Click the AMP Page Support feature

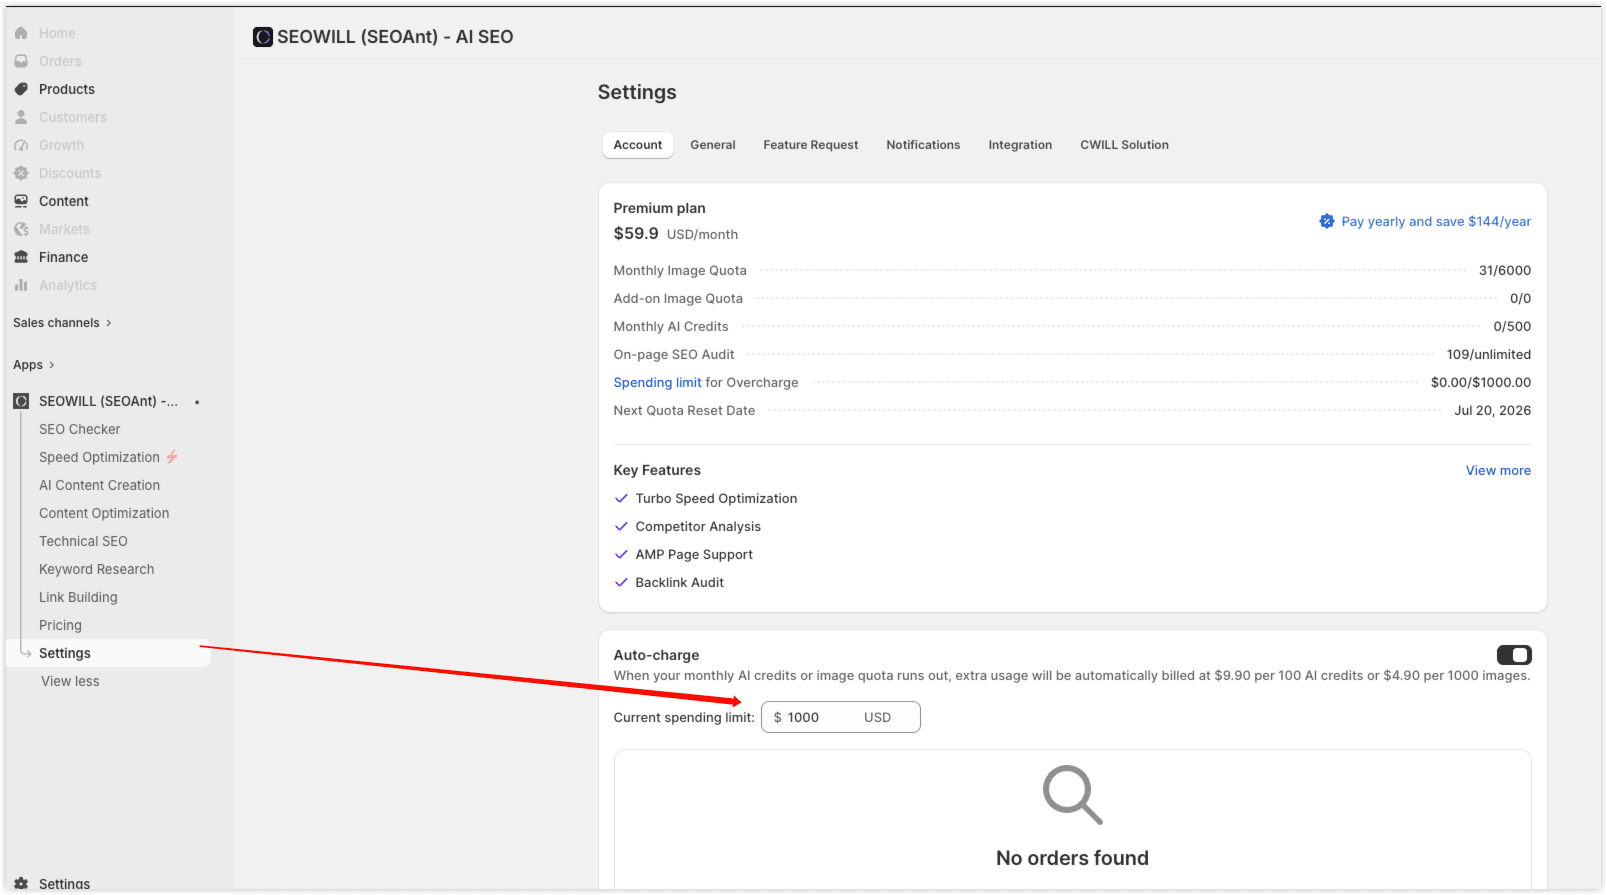(x=694, y=554)
